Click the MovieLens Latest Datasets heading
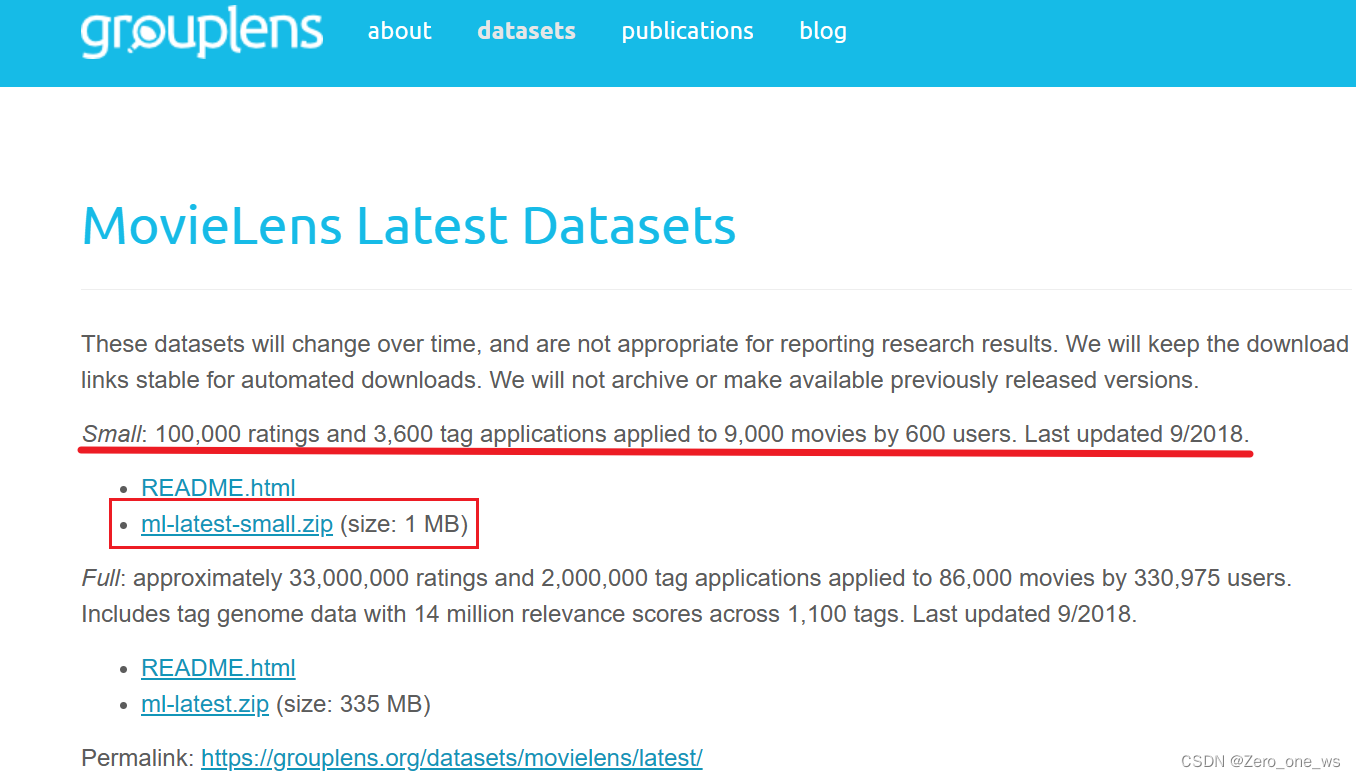This screenshot has height=779, width=1356. pos(409,226)
